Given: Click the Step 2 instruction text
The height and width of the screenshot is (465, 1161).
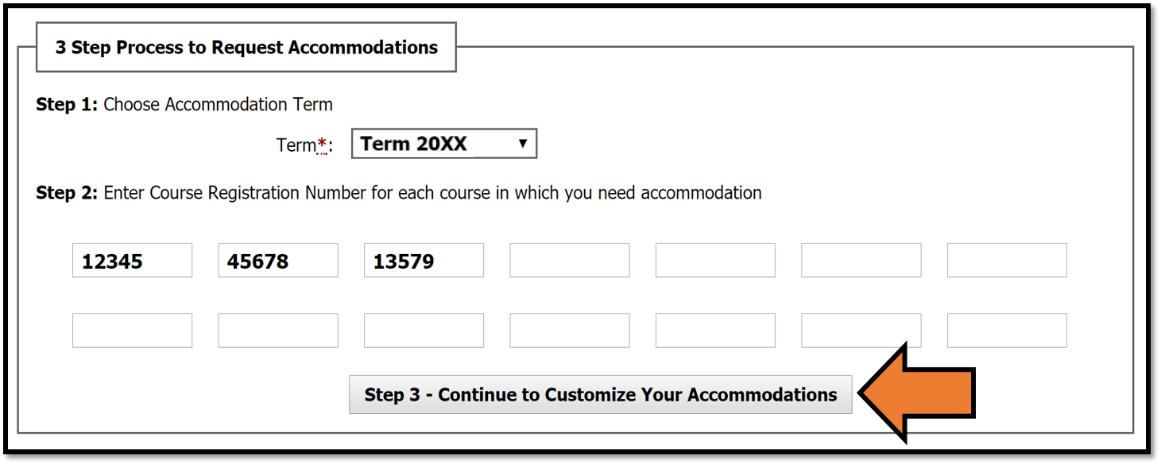Looking at the screenshot, I should (x=399, y=193).
